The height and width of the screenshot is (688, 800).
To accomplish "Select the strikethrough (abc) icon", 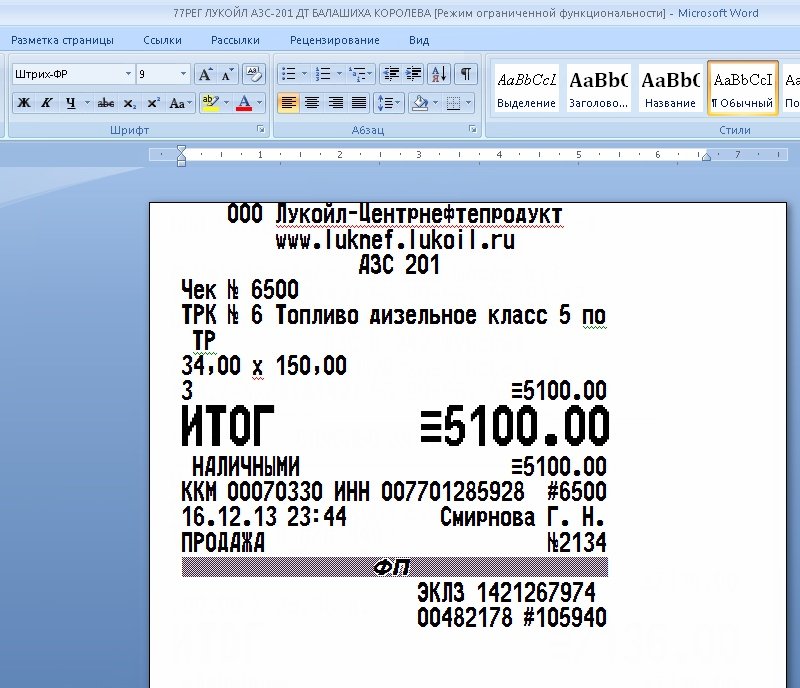I will click(105, 103).
